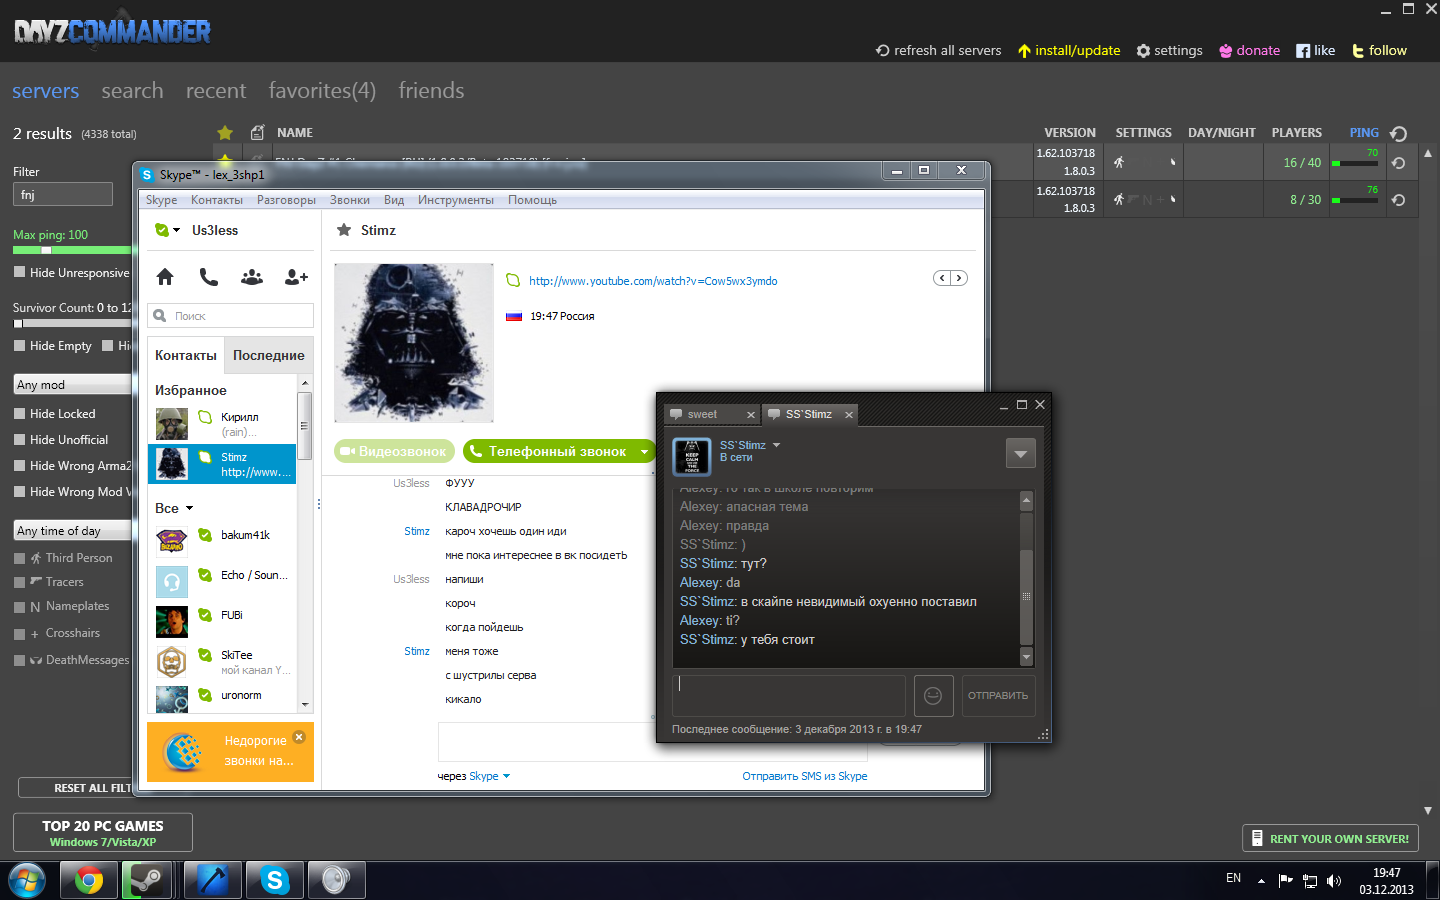Toggle the Hide Wrong Mod checkbox

pos(19,491)
